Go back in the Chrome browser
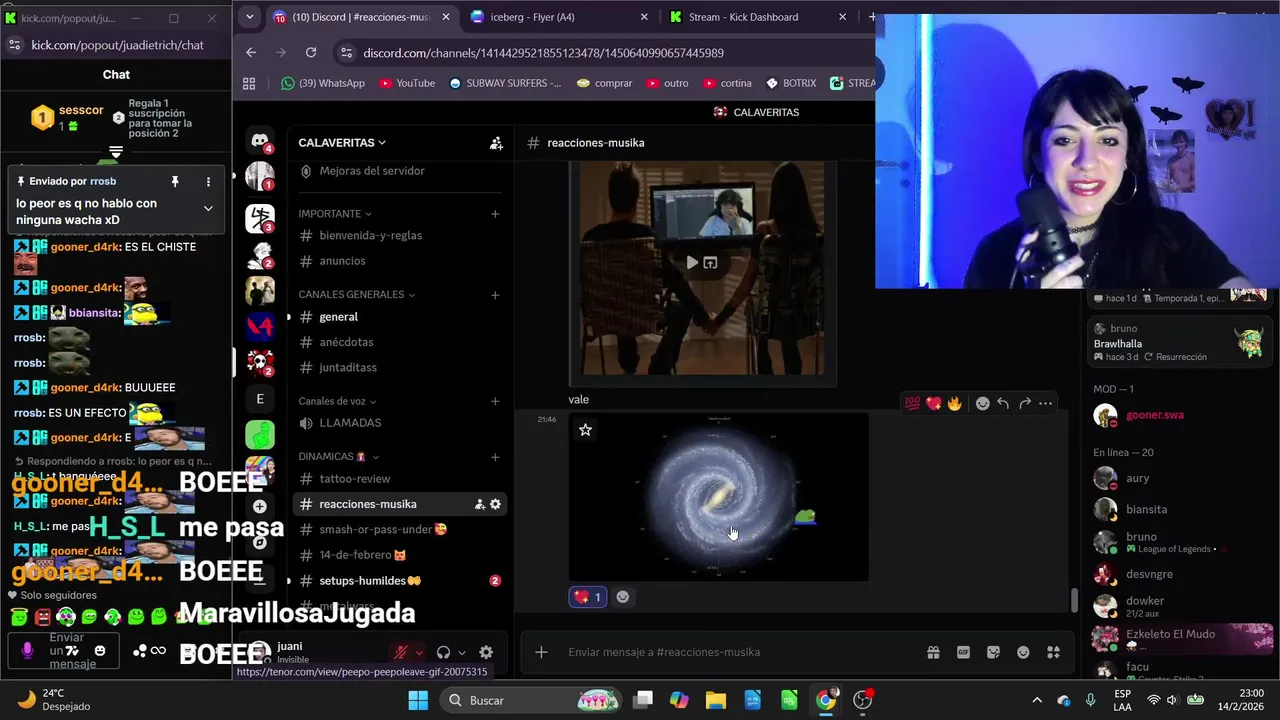This screenshot has height=720, width=1280. [x=251, y=53]
